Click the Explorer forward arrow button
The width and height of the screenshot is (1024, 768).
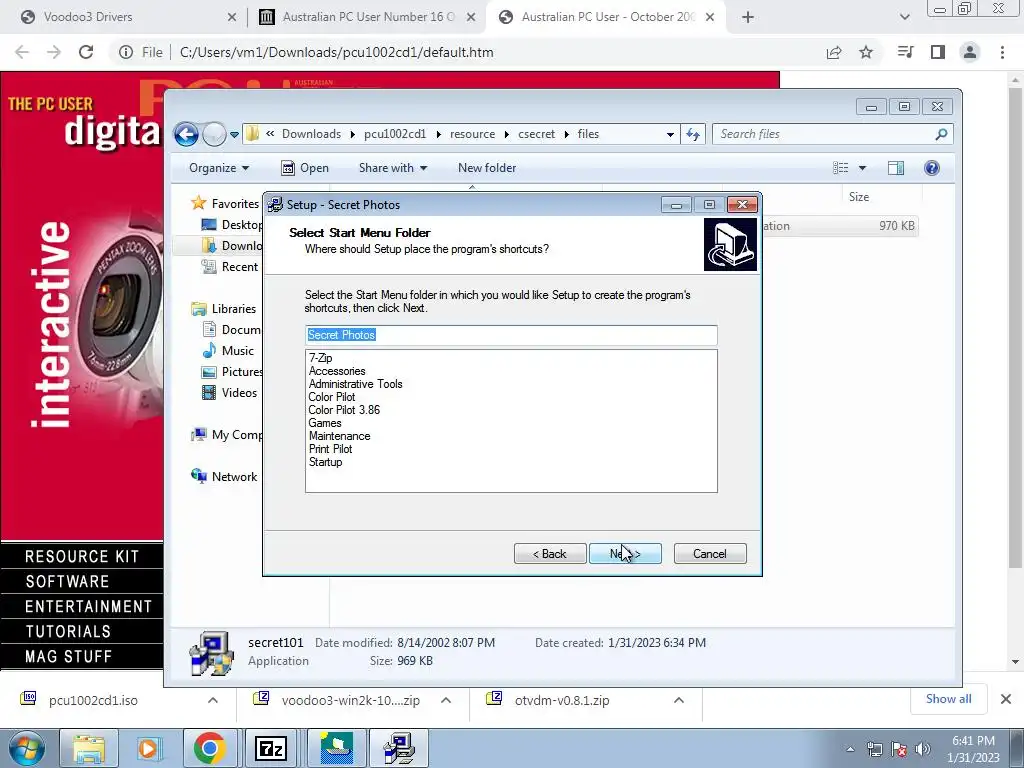point(214,135)
